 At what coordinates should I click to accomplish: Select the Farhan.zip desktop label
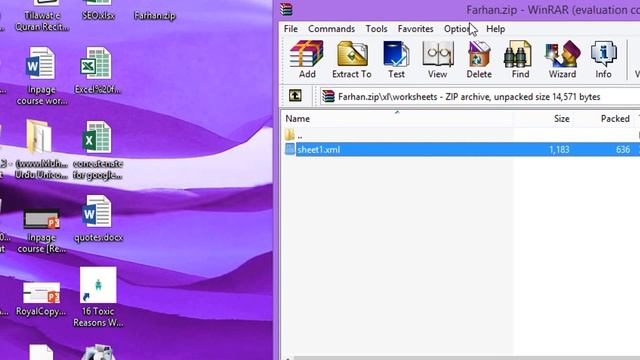tap(155, 16)
